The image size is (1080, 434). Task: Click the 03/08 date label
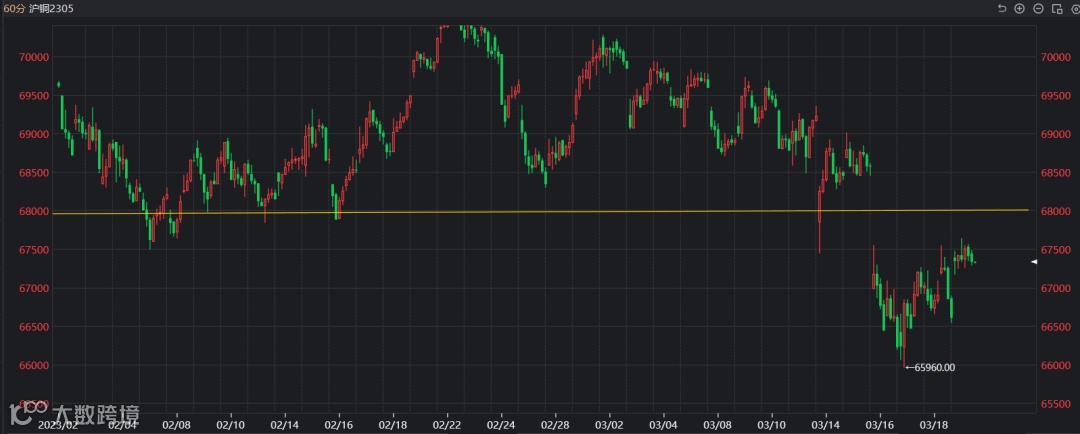point(717,425)
